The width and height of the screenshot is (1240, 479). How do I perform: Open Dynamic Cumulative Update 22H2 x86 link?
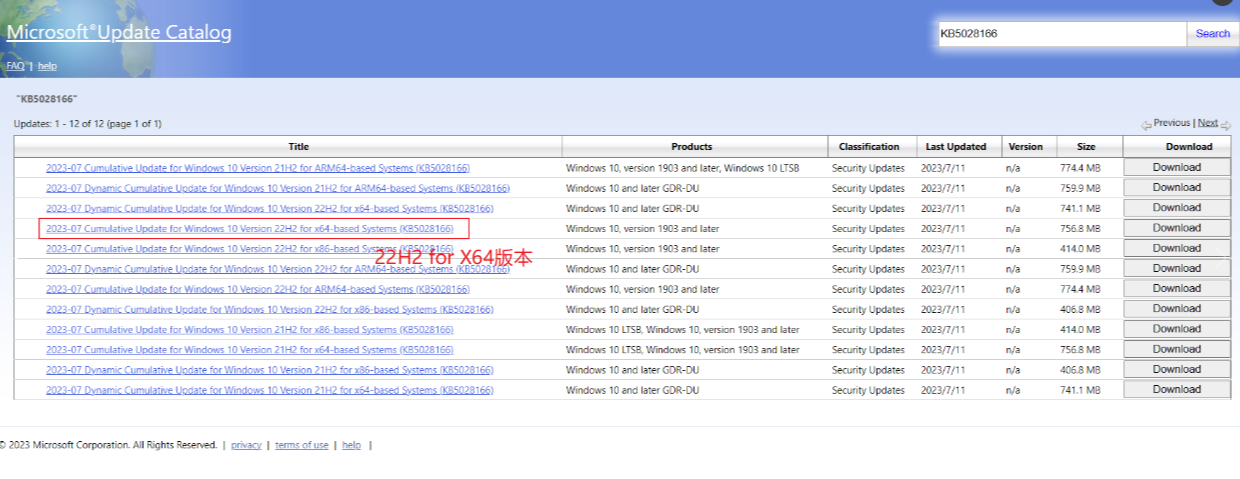pyautogui.click(x=270, y=309)
